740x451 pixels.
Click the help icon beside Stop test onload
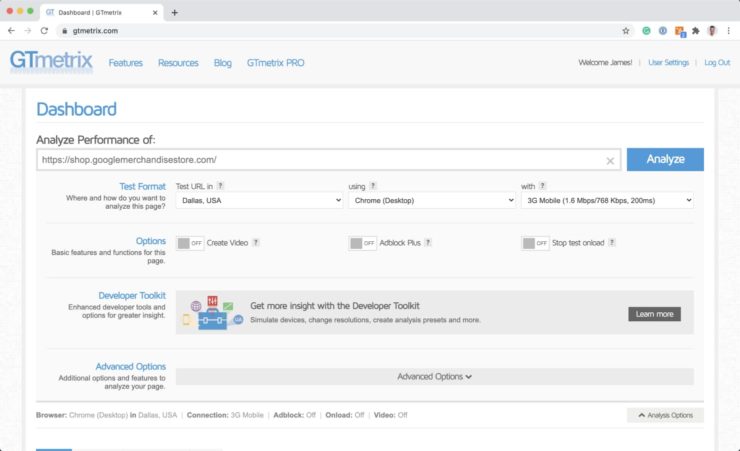(612, 242)
